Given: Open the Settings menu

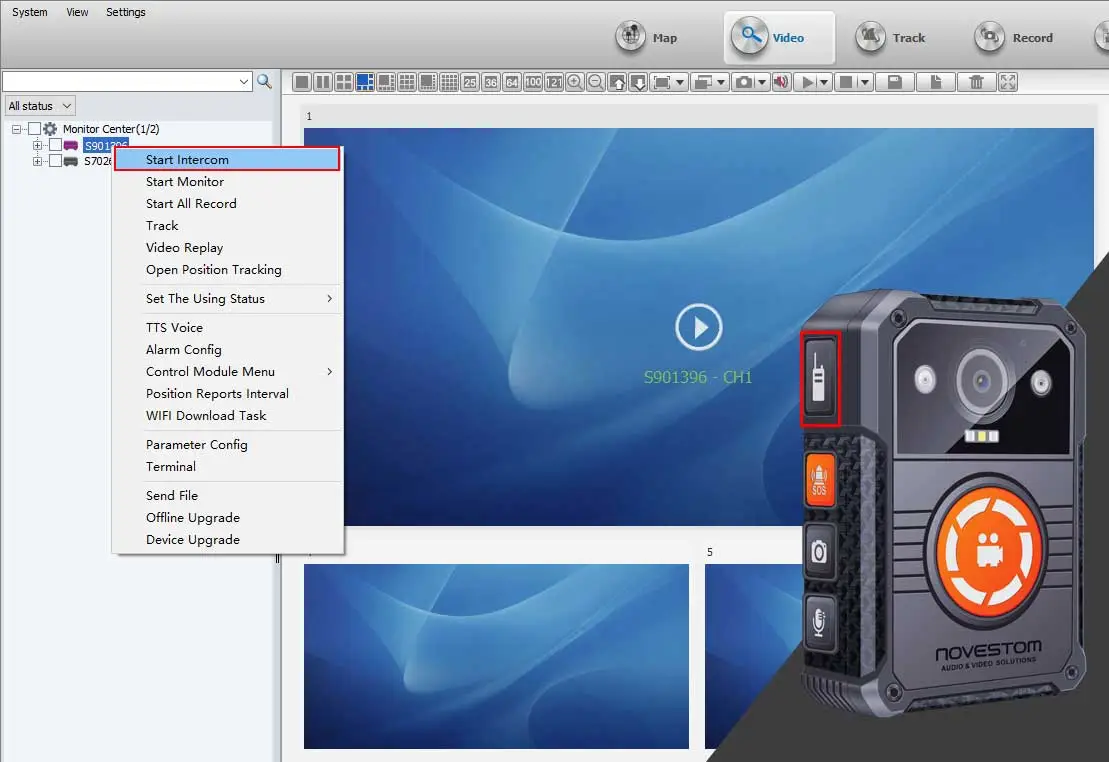Looking at the screenshot, I should click(x=126, y=12).
